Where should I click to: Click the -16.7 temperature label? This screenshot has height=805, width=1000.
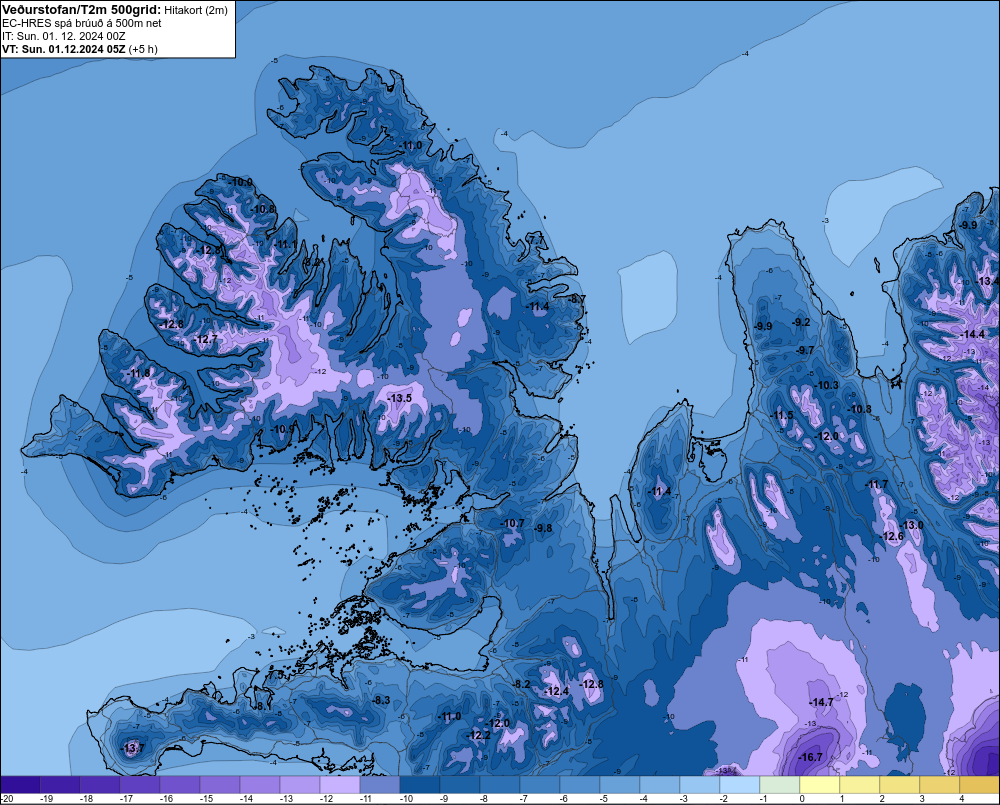(810, 757)
